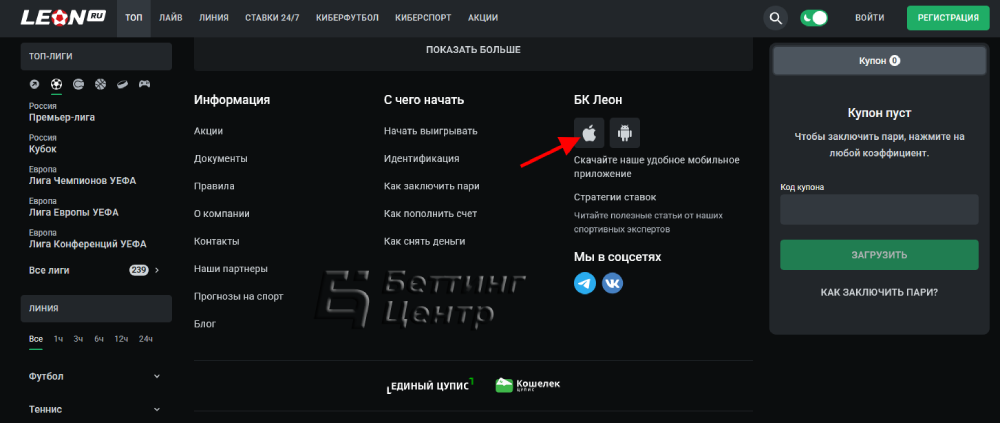This screenshot has height=423, width=1000.
Task: Open Как снять деньги link
Action: click(425, 241)
